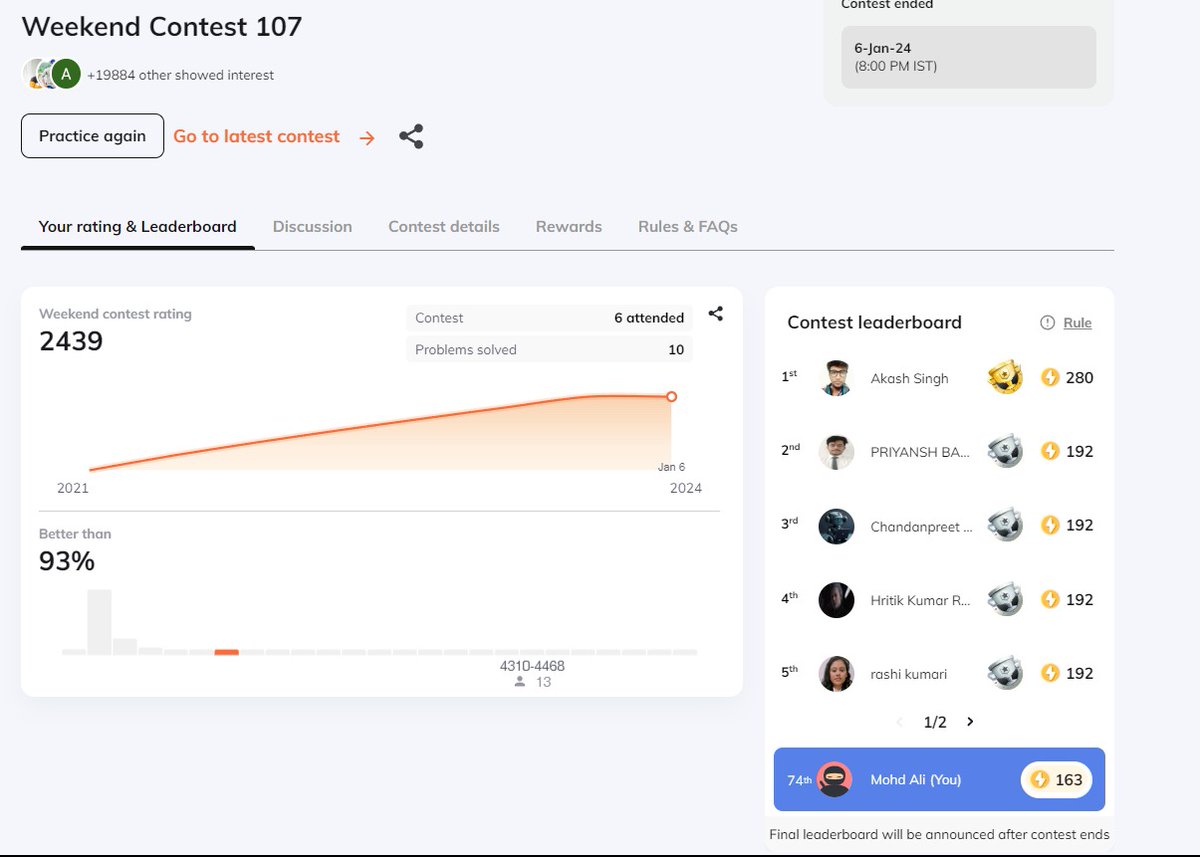The width and height of the screenshot is (1200, 857).
Task: Open the Go to latest contest link
Action: 256,136
